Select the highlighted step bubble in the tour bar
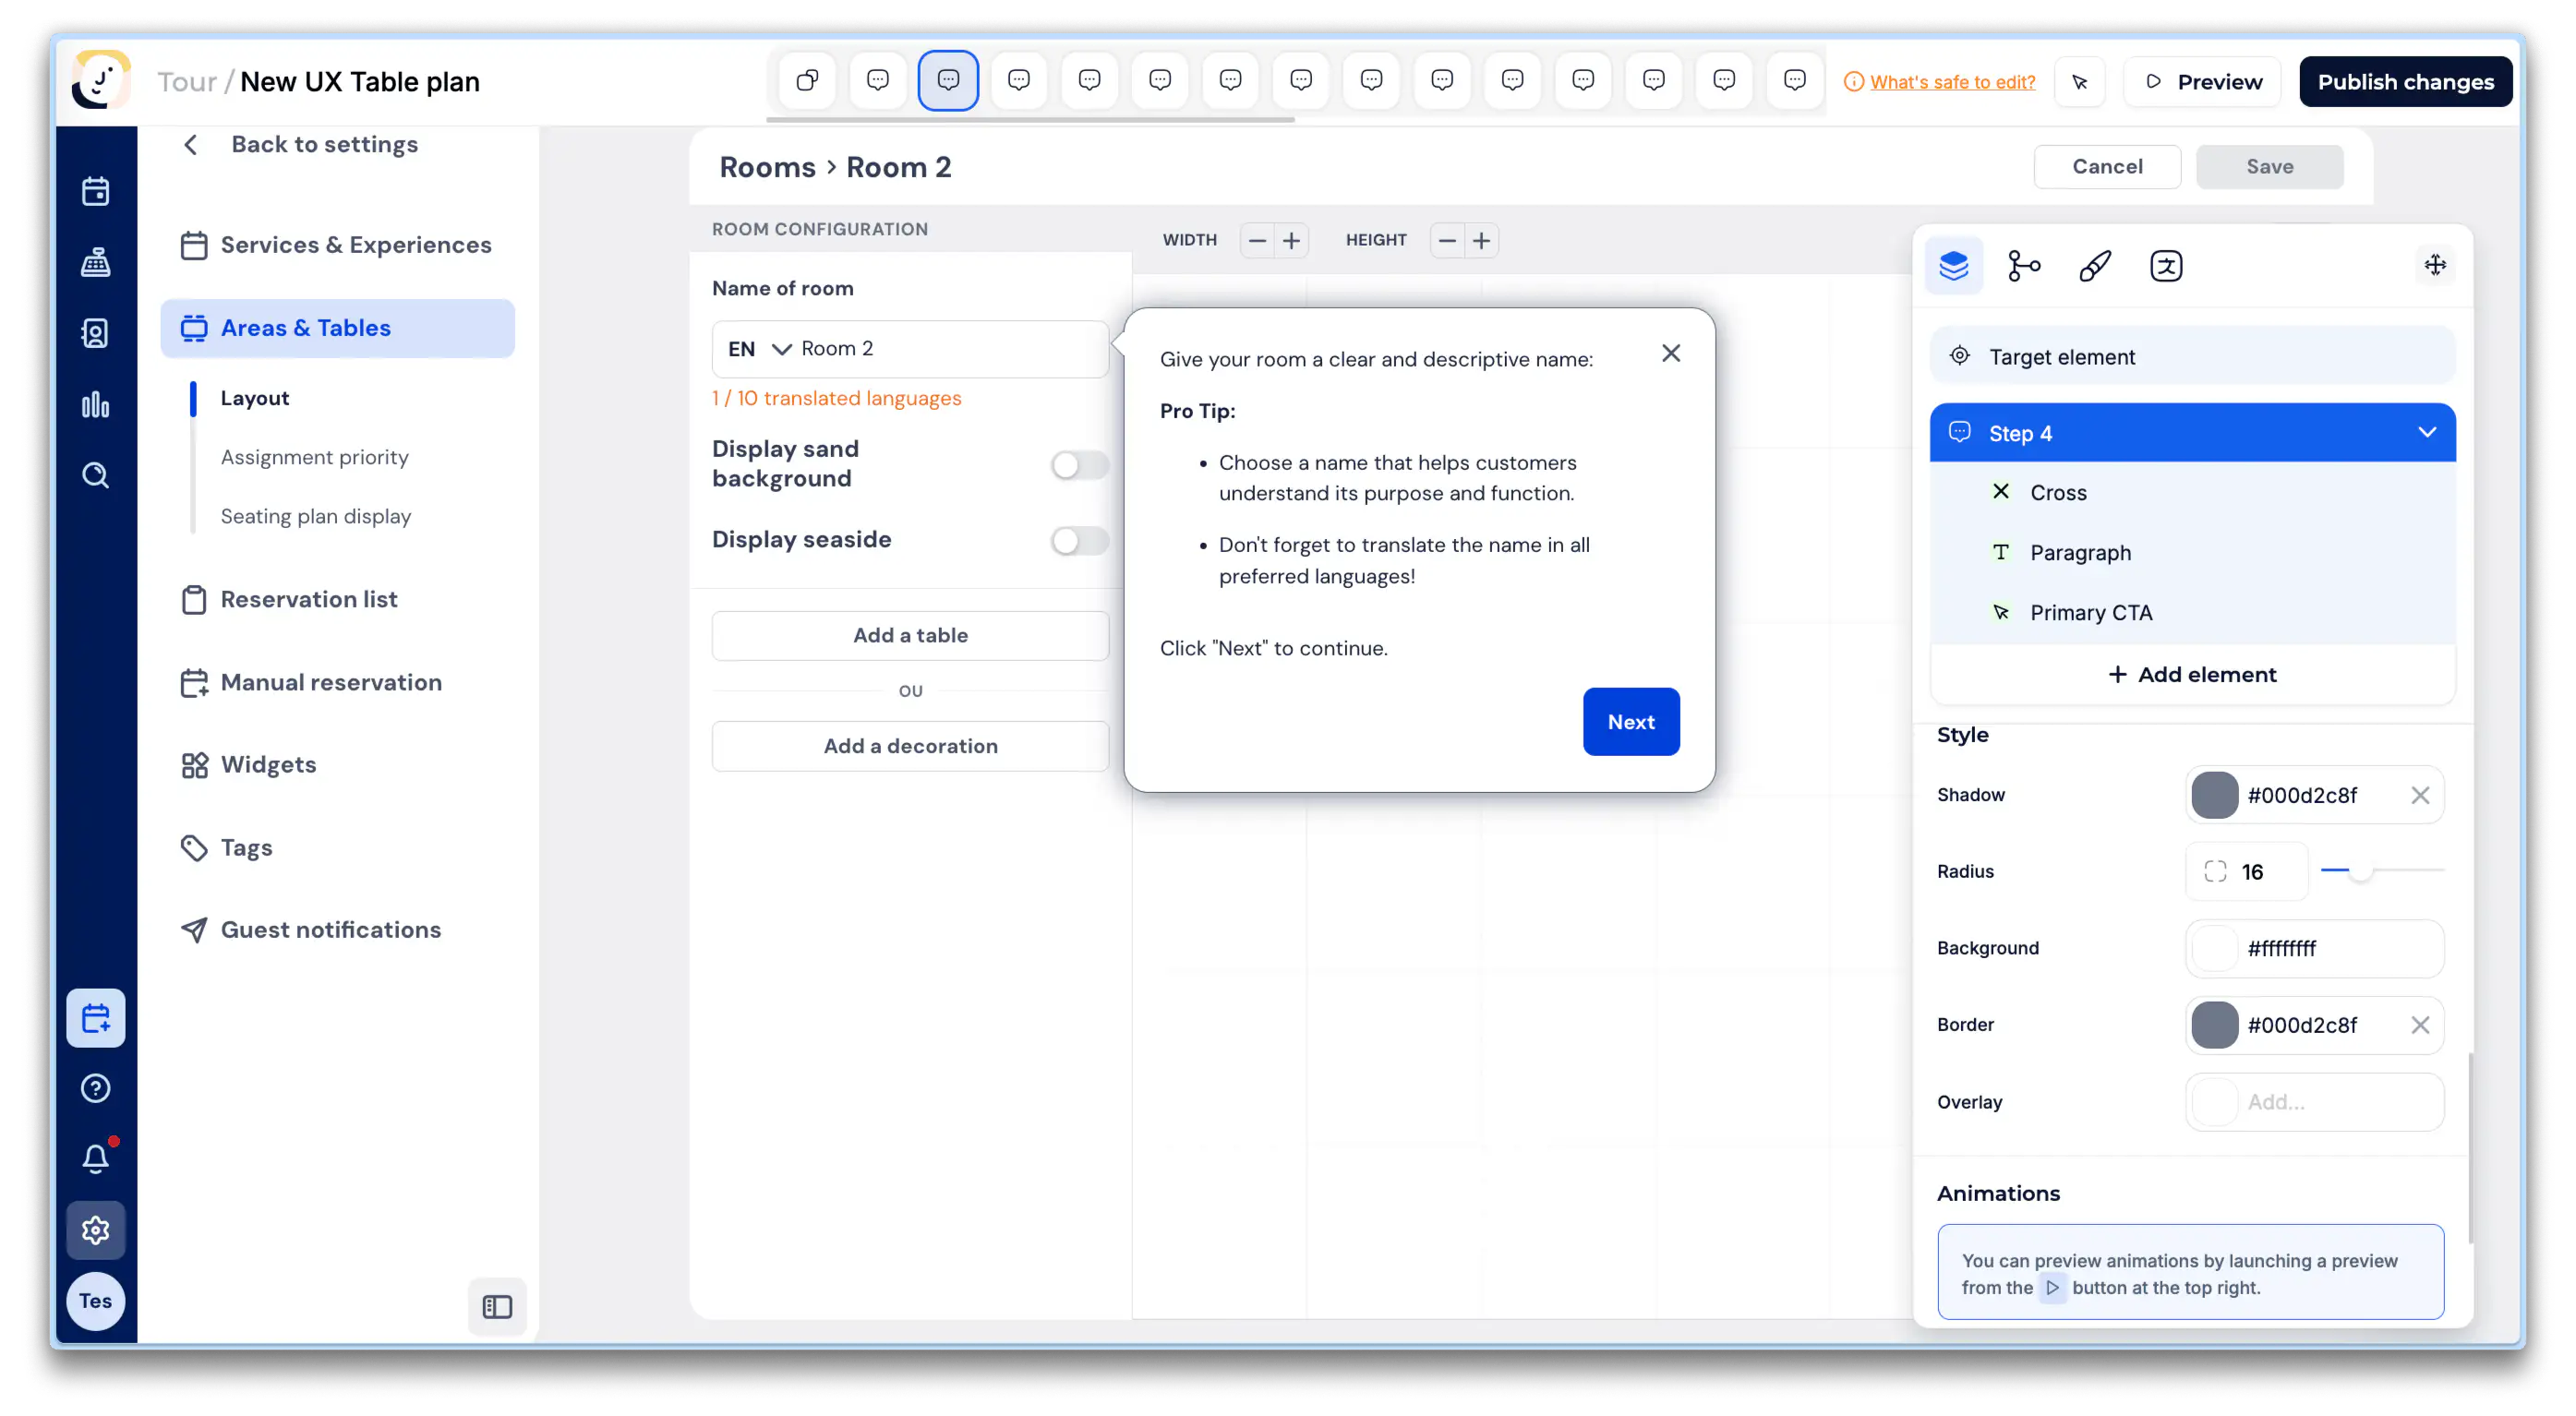Image resolution: width=2576 pixels, height=1416 pixels. coord(948,80)
